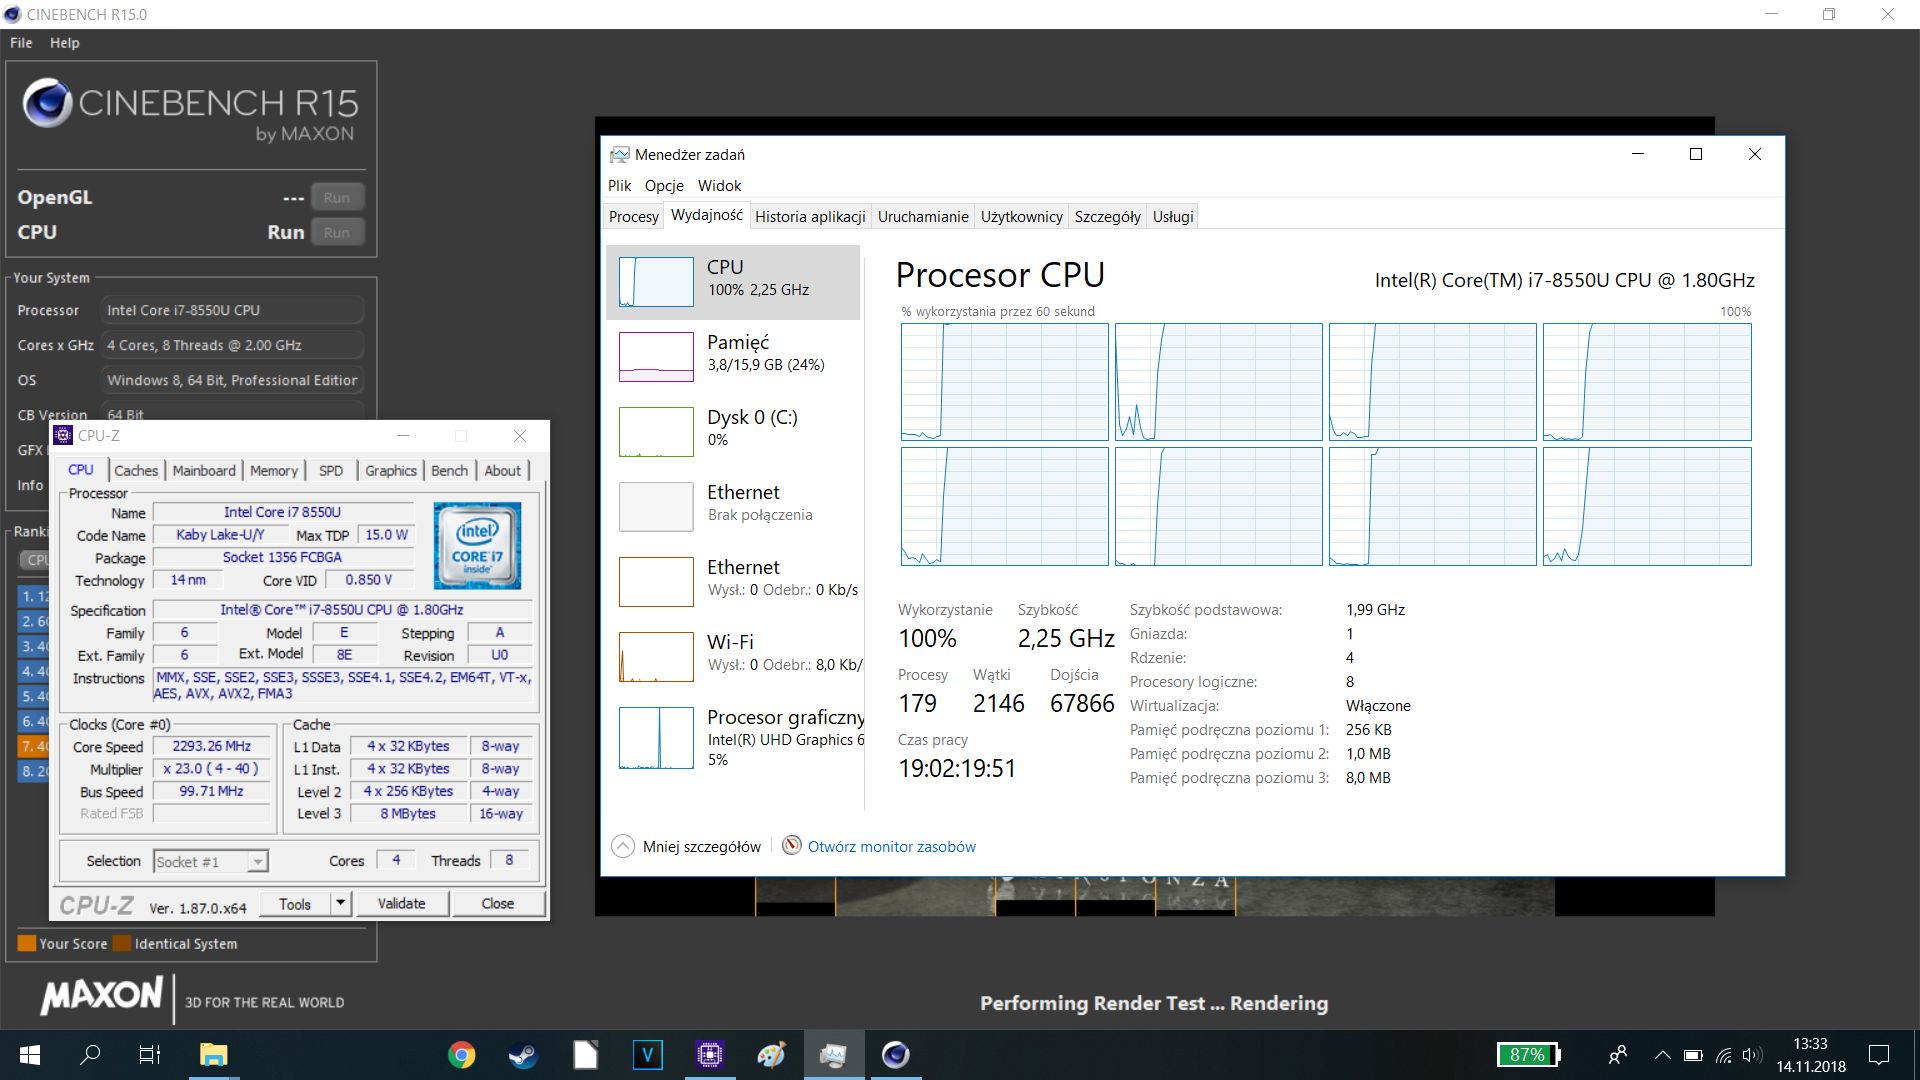Switch to the Usługi tab
Image resolution: width=1920 pixels, height=1080 pixels.
coord(1173,217)
